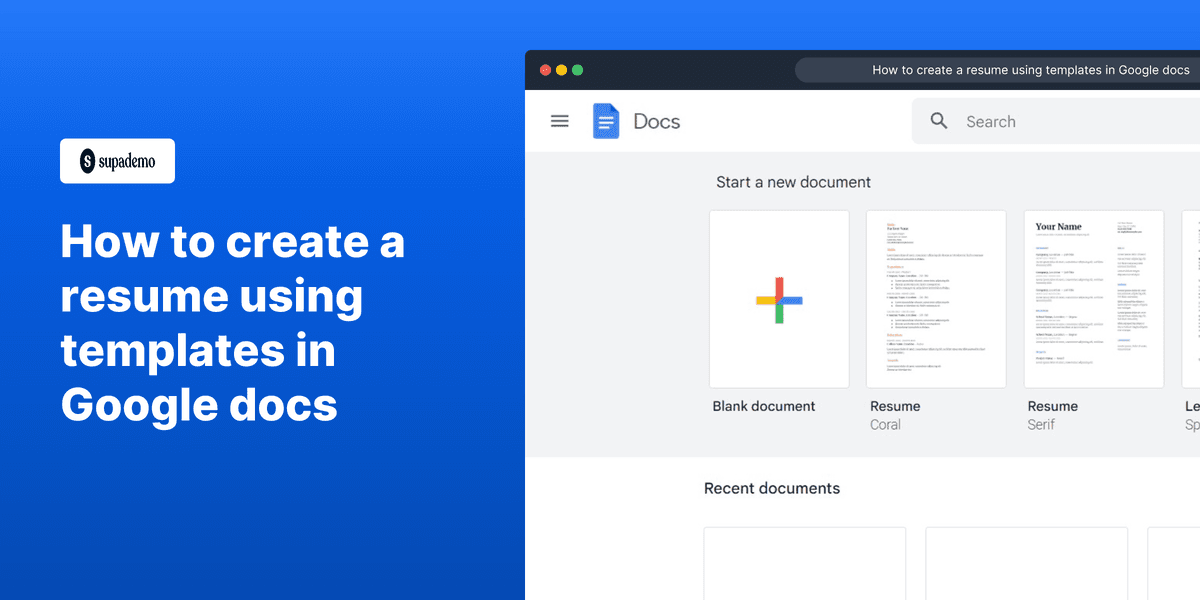Choose the Resume Serif template
1200x600 pixels.
1093,298
